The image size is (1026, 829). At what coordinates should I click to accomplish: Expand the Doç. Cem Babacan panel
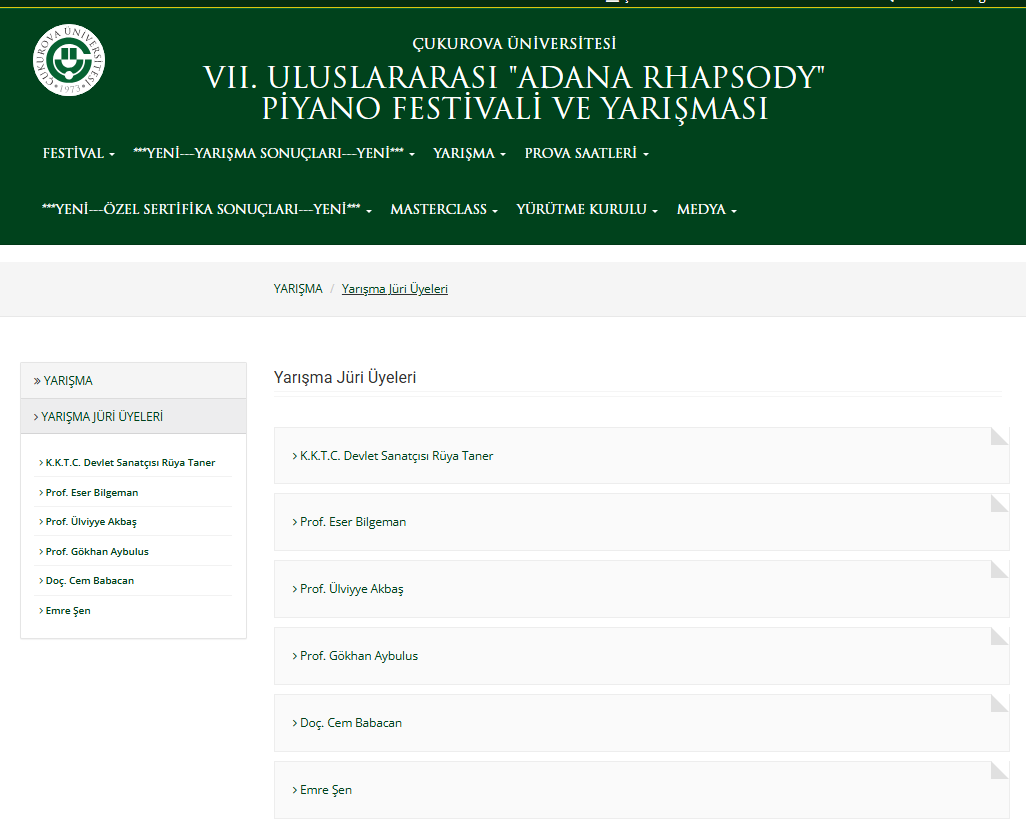tap(350, 723)
